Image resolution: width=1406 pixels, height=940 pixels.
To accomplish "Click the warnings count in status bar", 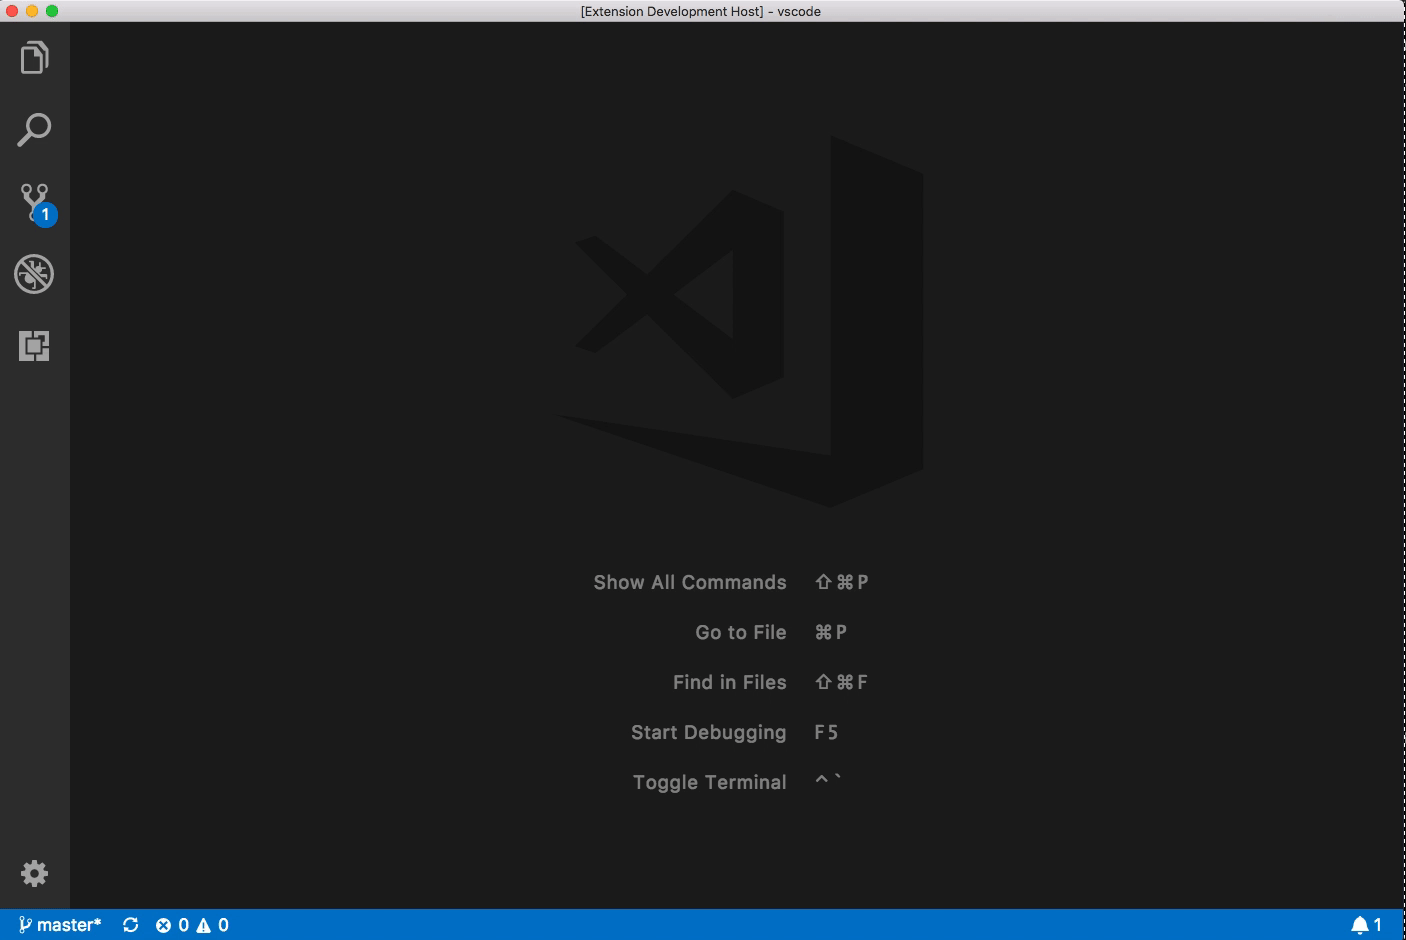I will (213, 925).
